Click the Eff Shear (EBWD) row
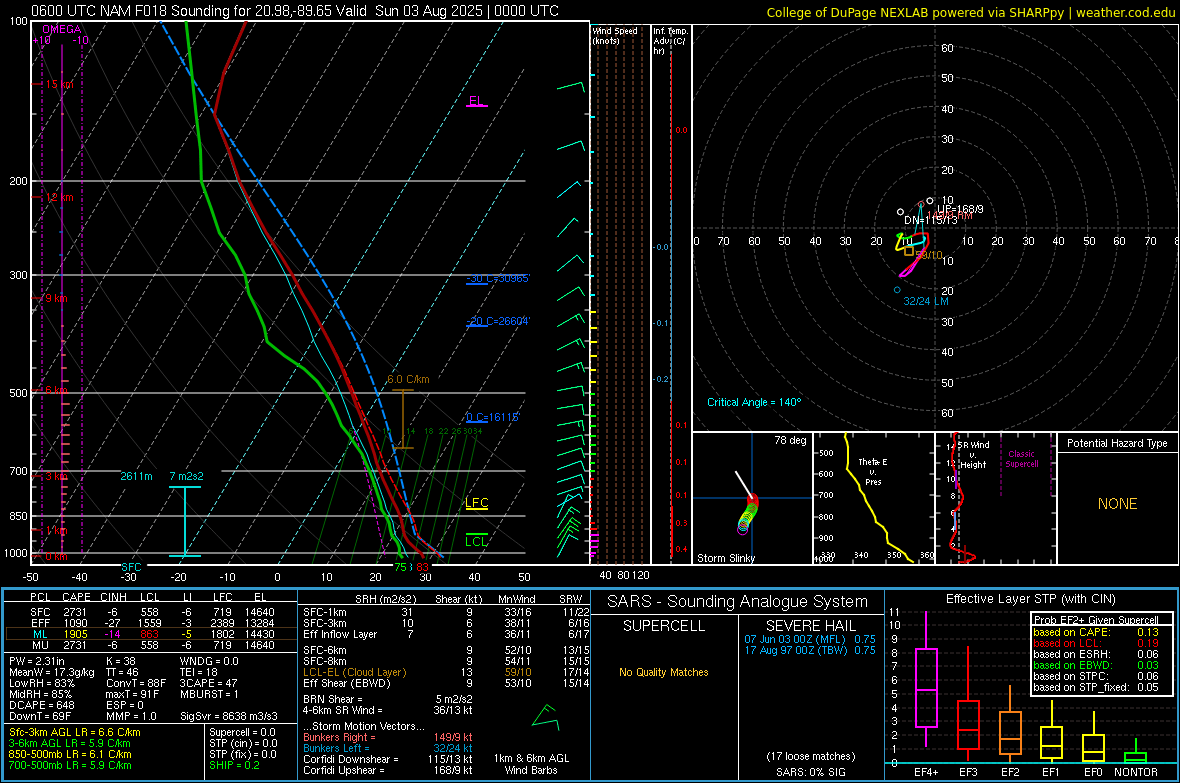1180x783 pixels. tap(446, 683)
